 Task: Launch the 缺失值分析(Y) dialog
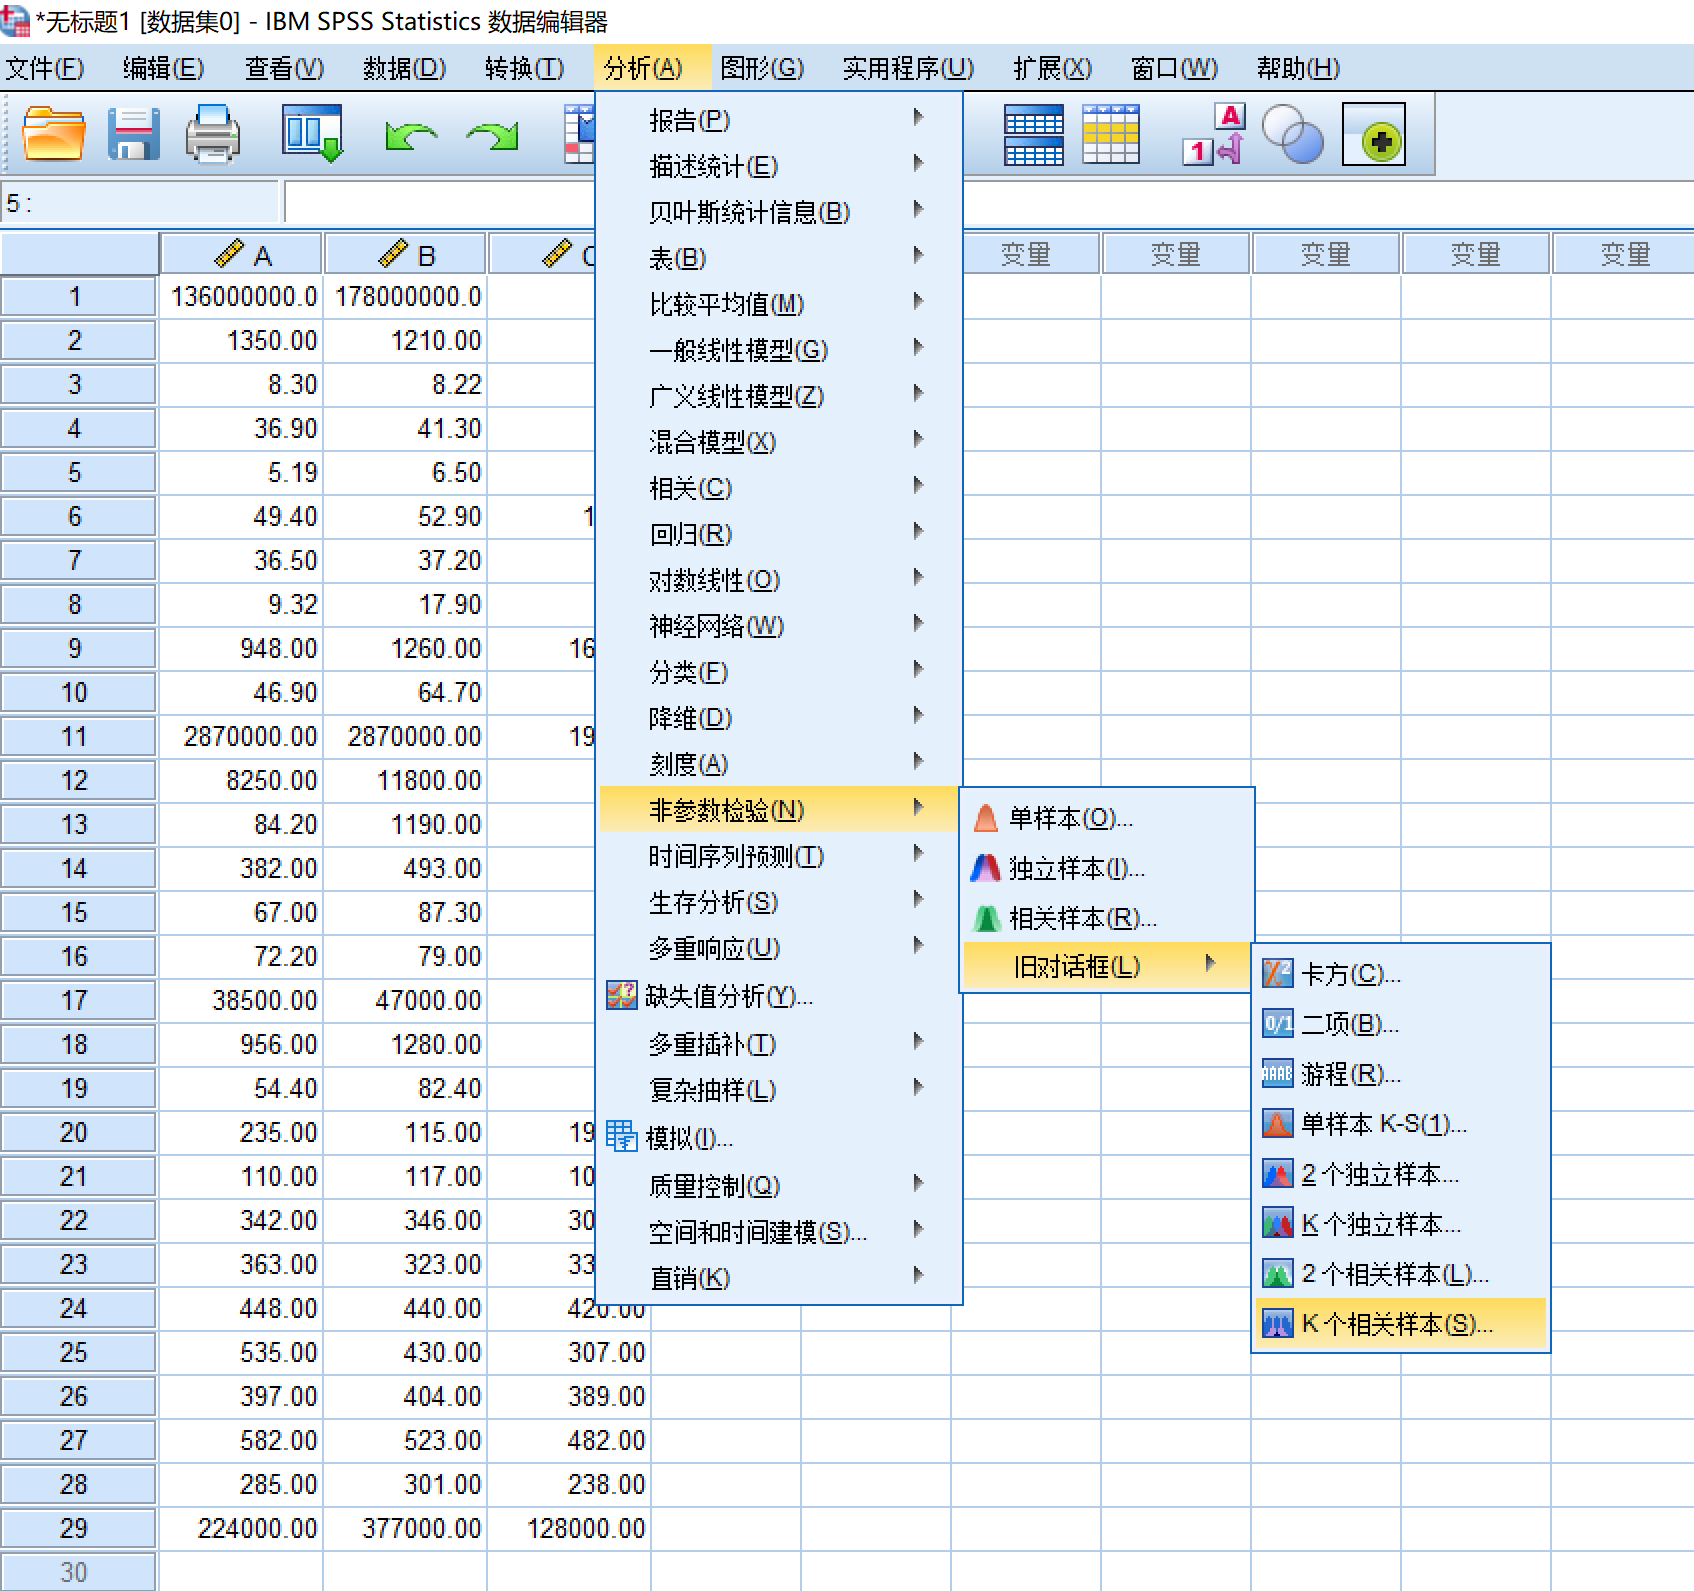(x=716, y=997)
